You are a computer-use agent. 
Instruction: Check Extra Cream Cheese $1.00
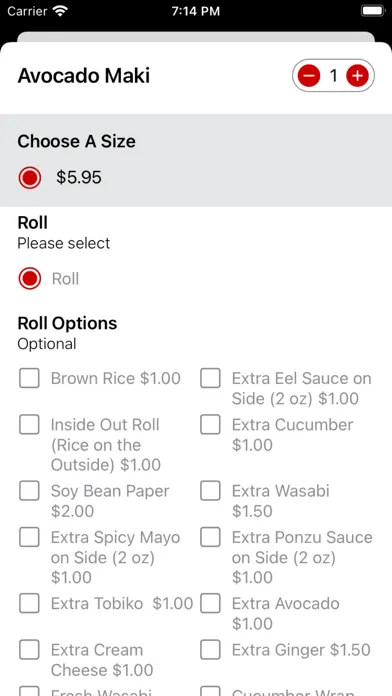coord(29,650)
